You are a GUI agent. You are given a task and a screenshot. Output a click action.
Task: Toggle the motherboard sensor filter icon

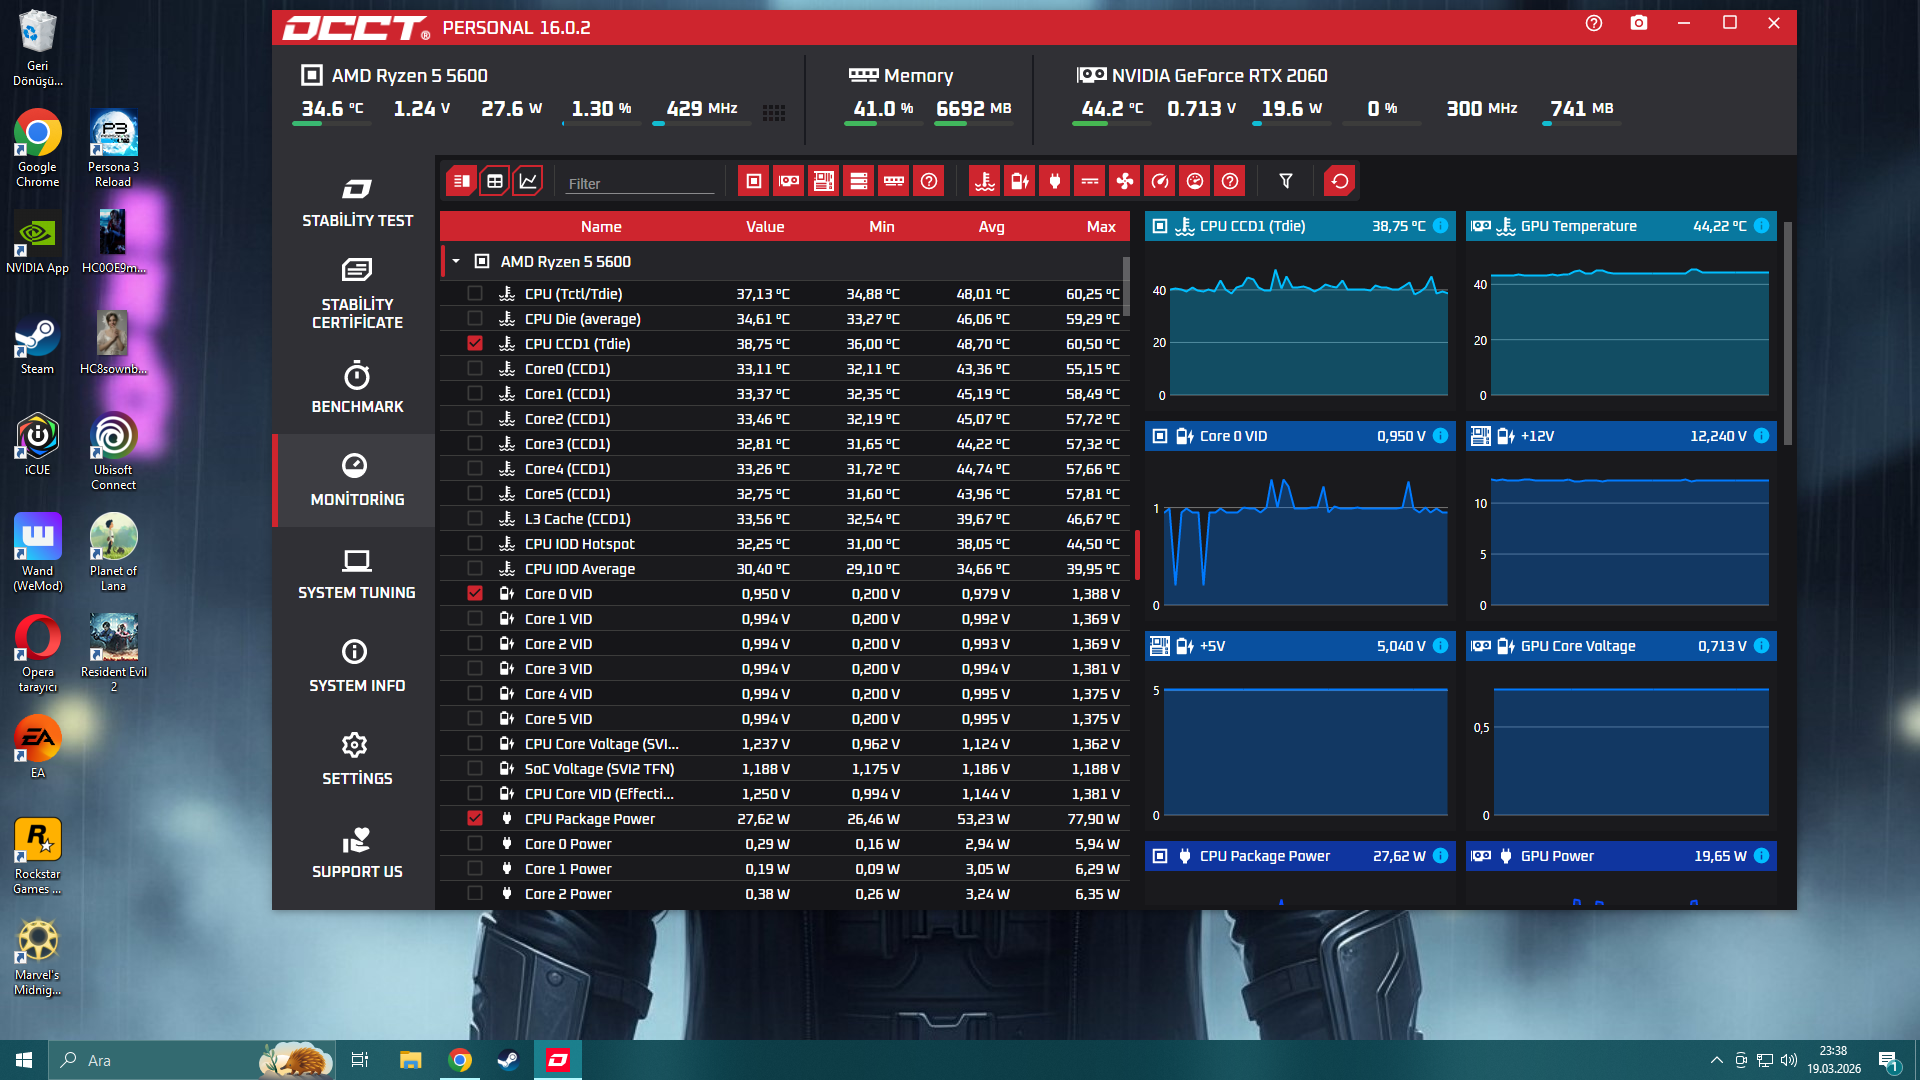[824, 181]
